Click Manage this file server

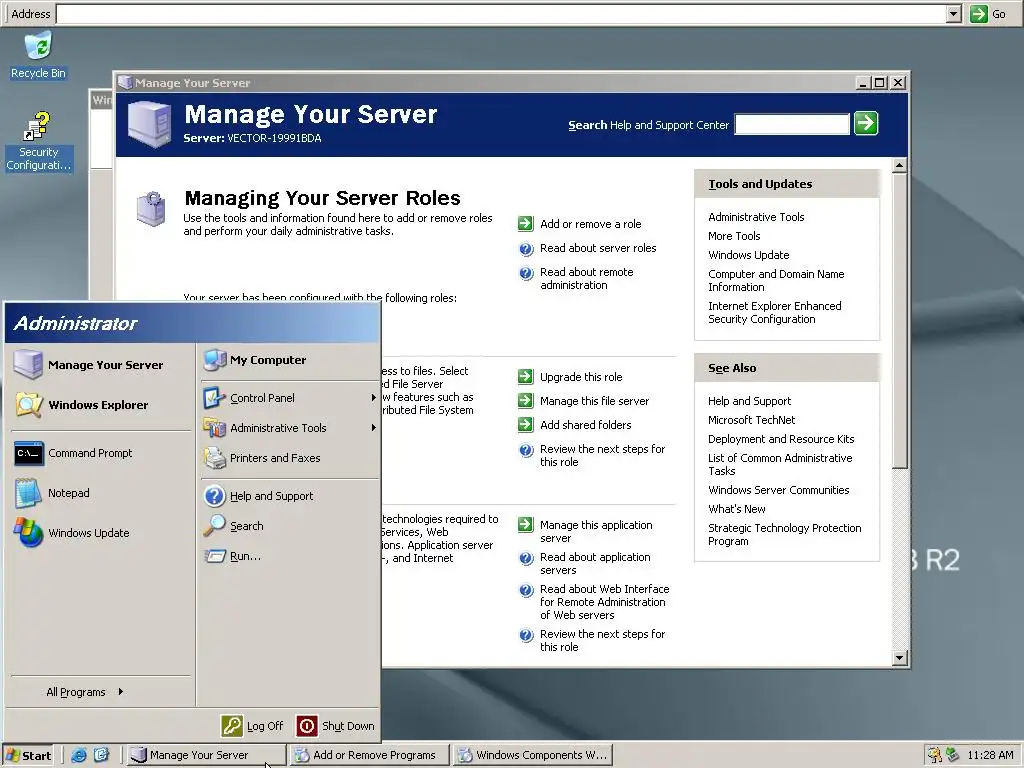pyautogui.click(x=594, y=401)
